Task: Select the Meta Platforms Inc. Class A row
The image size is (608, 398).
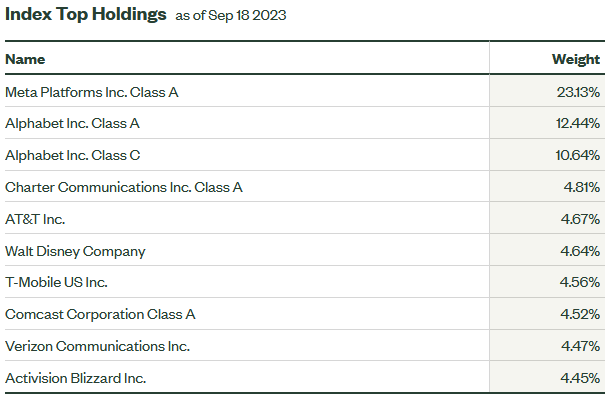Action: pos(305,91)
